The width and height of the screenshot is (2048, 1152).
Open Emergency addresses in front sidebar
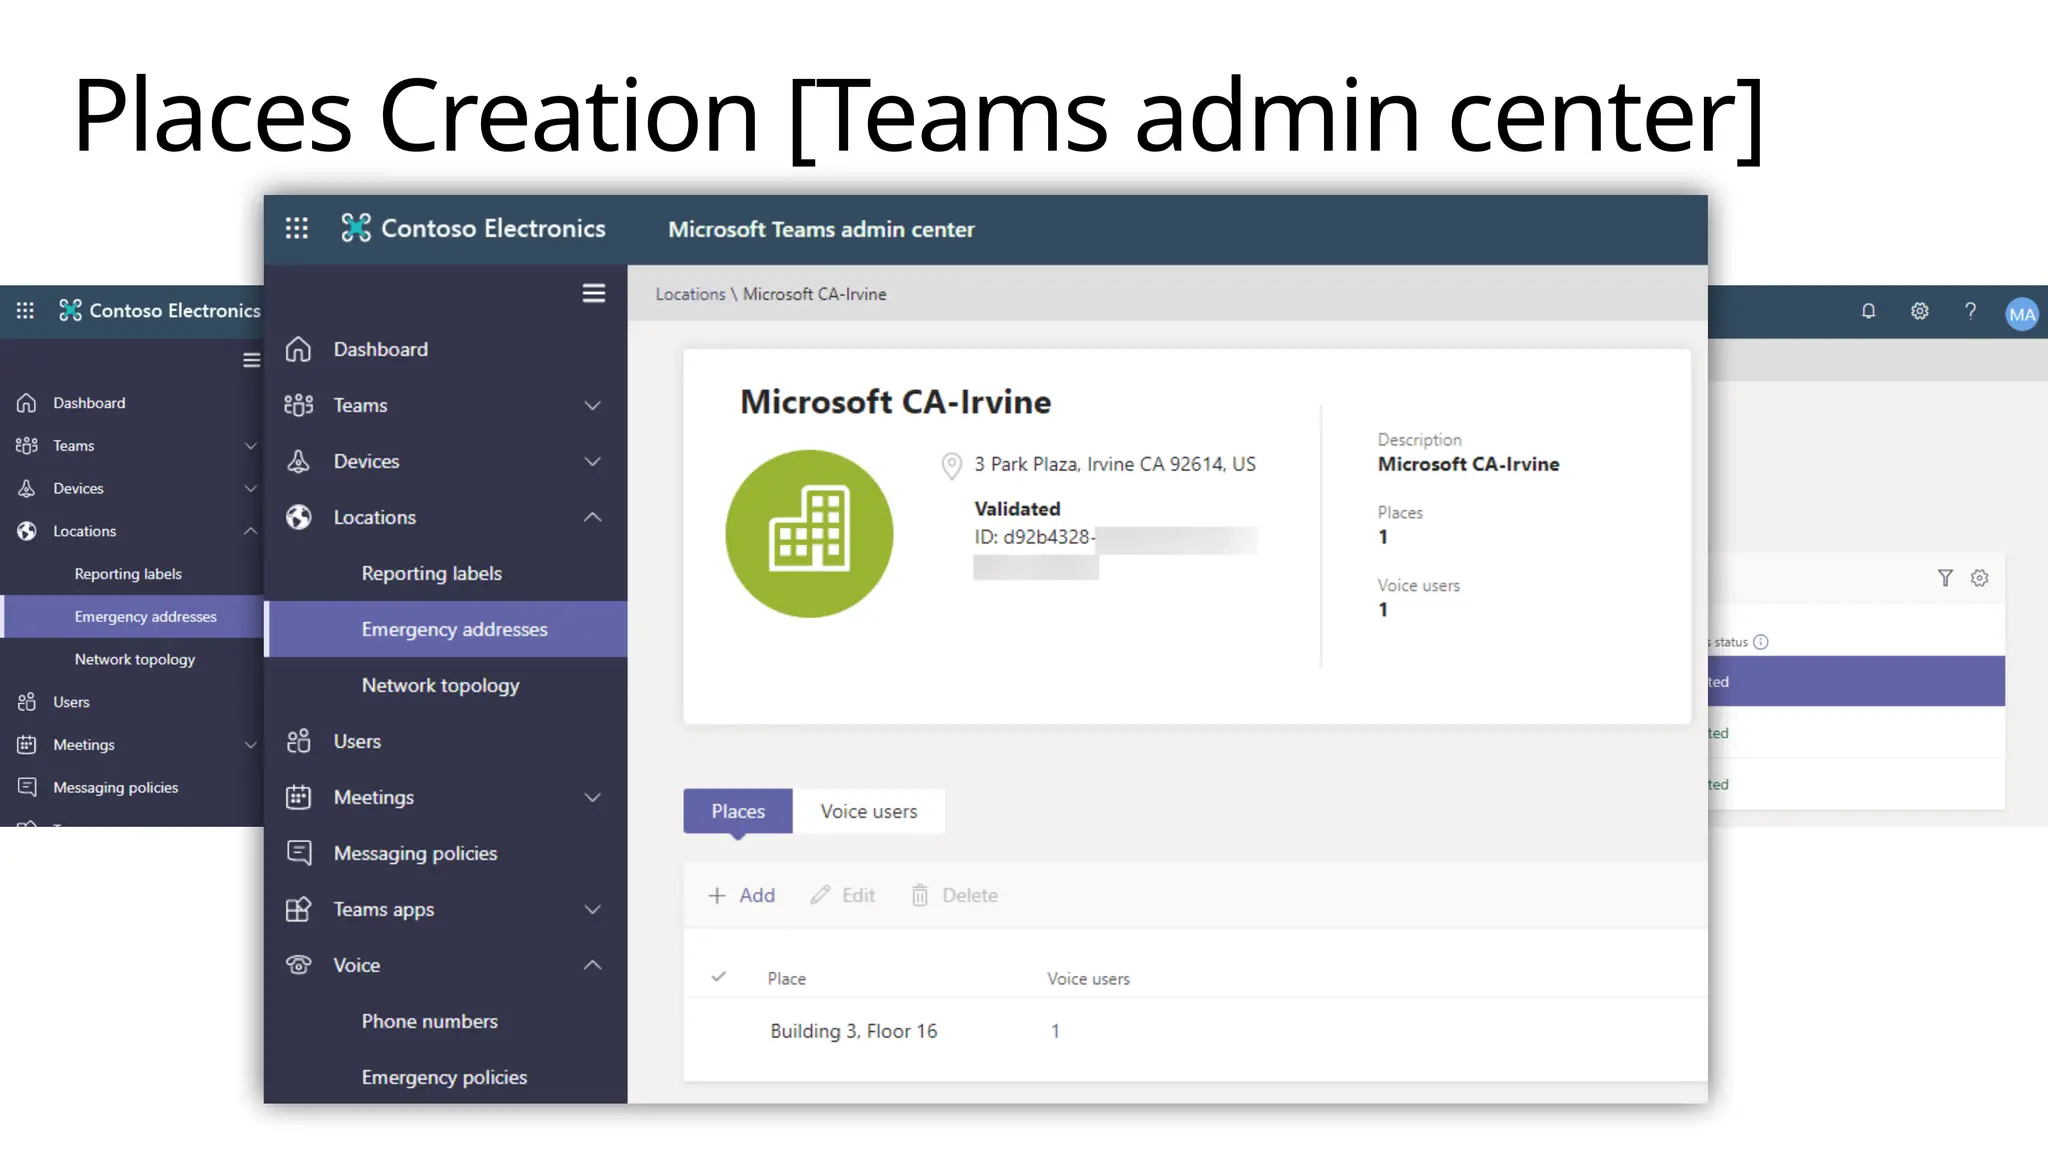point(447,629)
